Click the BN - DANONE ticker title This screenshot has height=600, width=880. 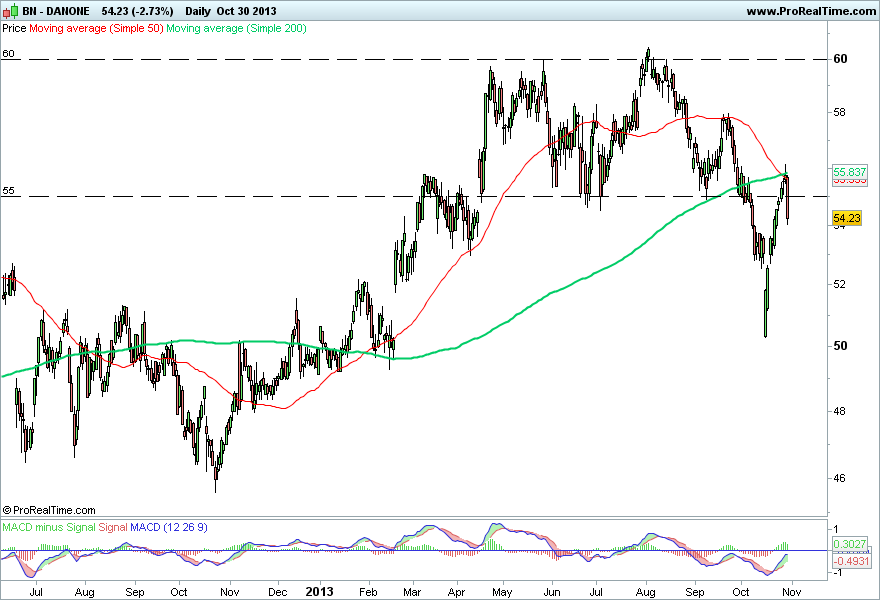[x=56, y=11]
